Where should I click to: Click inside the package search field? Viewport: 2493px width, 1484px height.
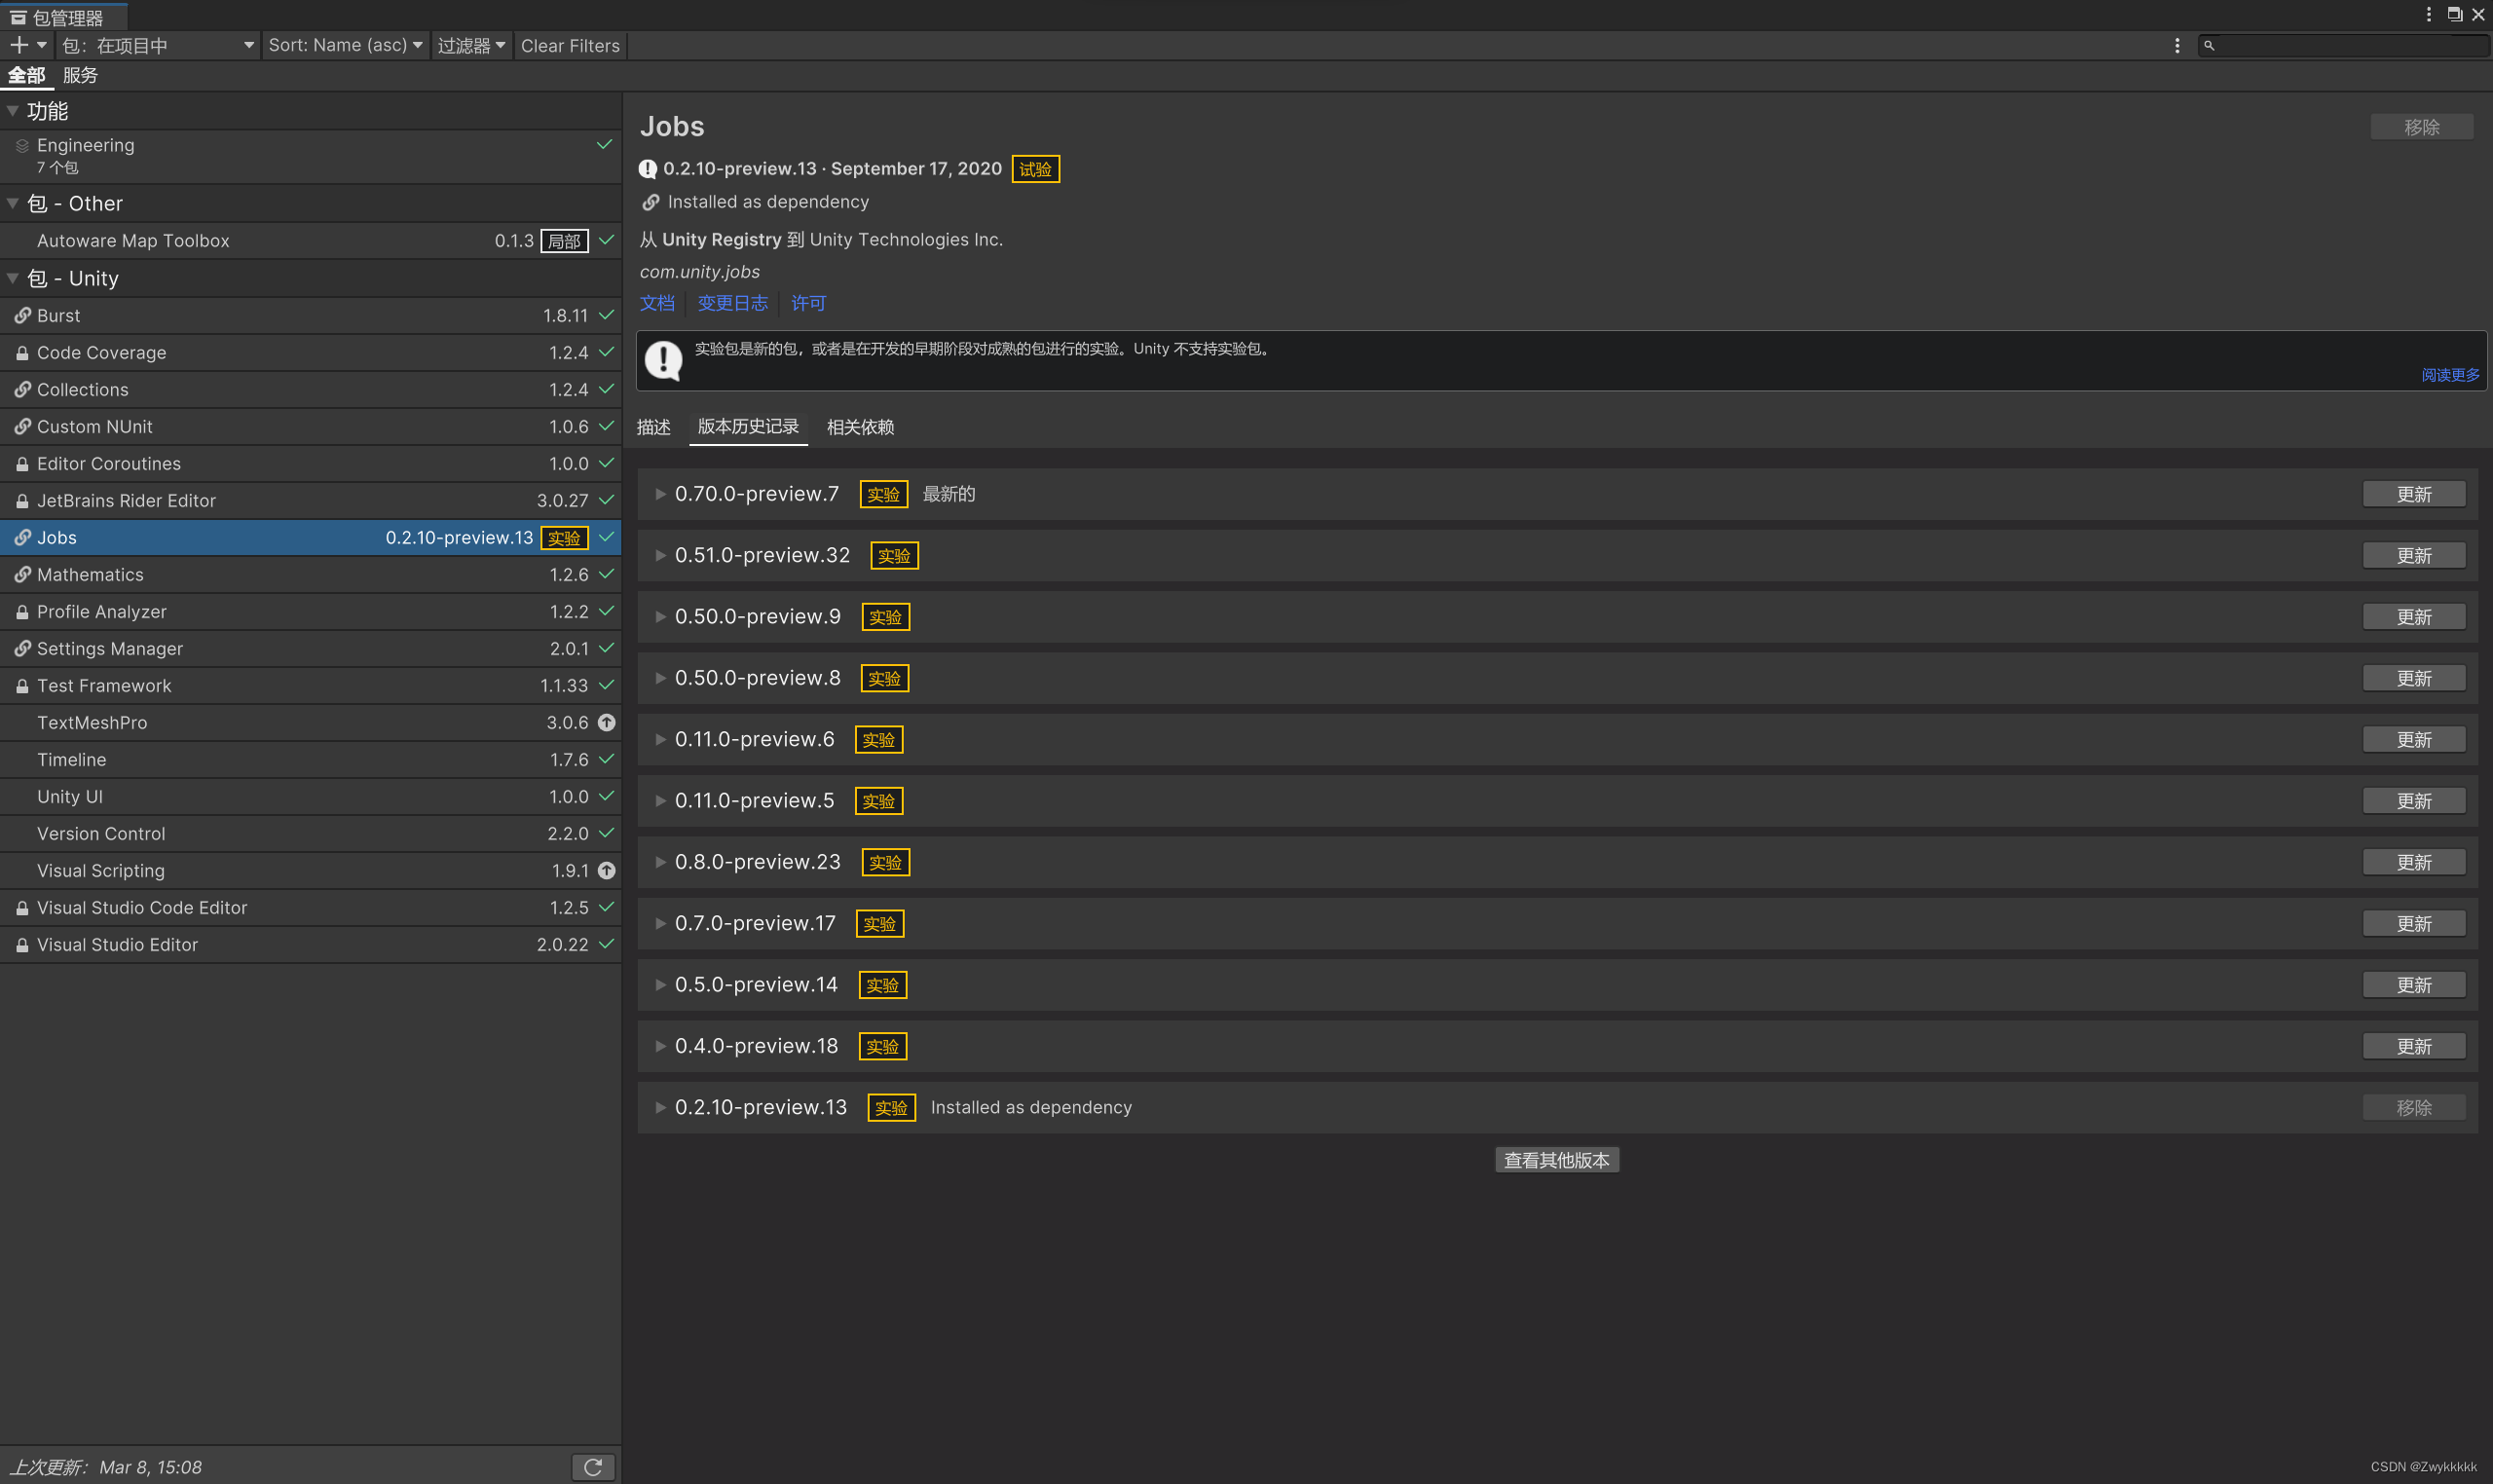pos(2340,46)
